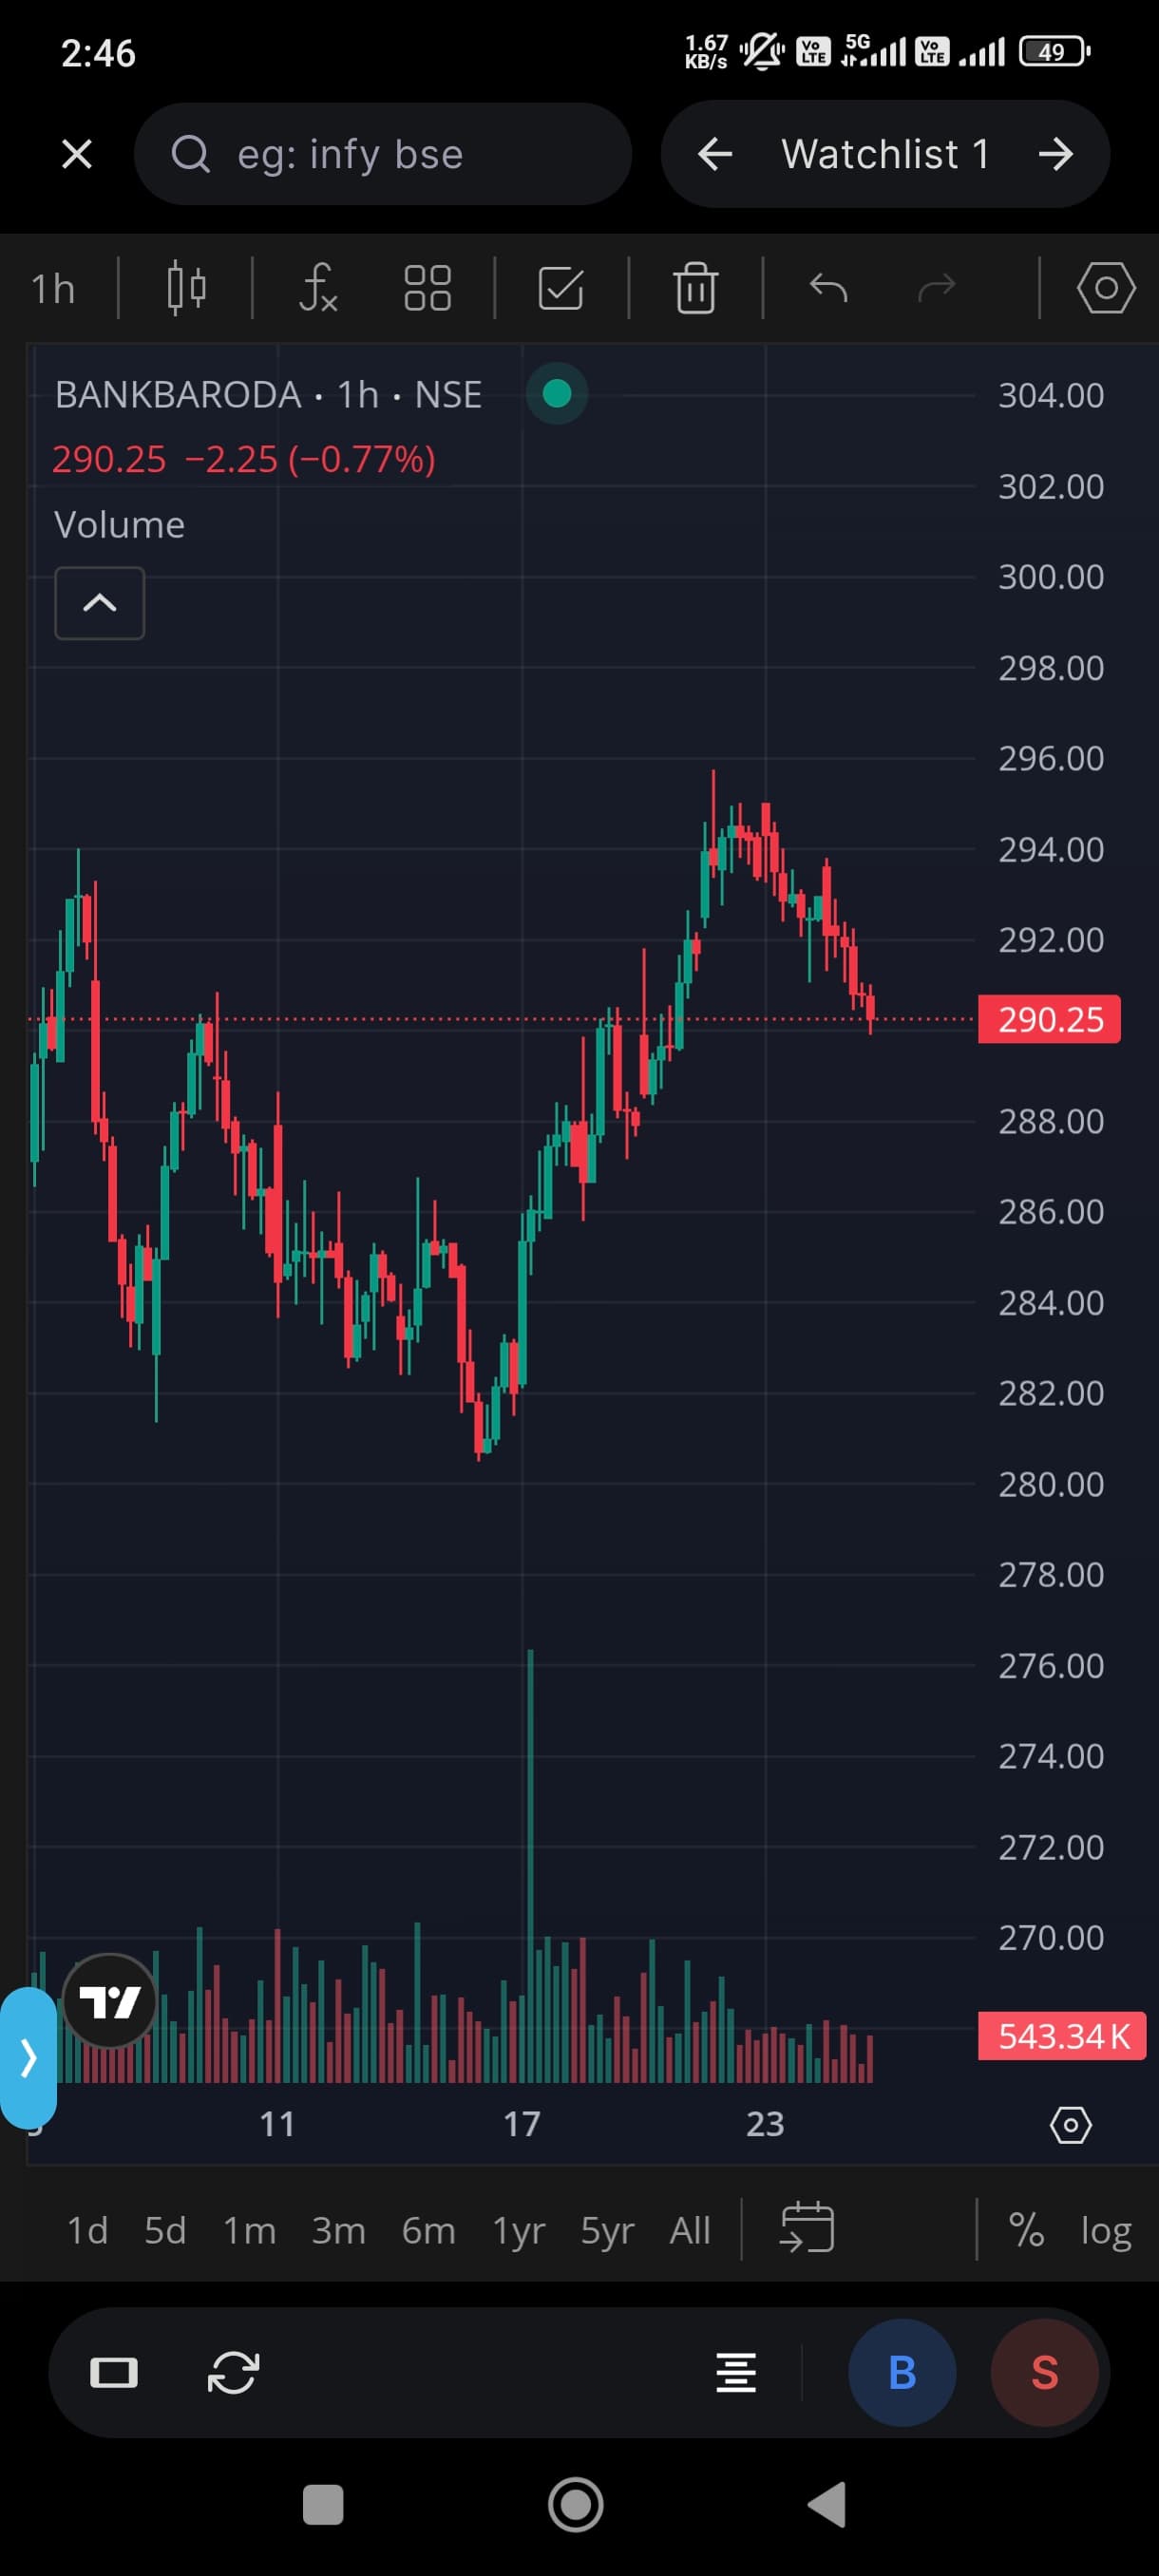Image resolution: width=1159 pixels, height=2576 pixels.
Task: Tap the refresh chart icon
Action: [233, 2372]
